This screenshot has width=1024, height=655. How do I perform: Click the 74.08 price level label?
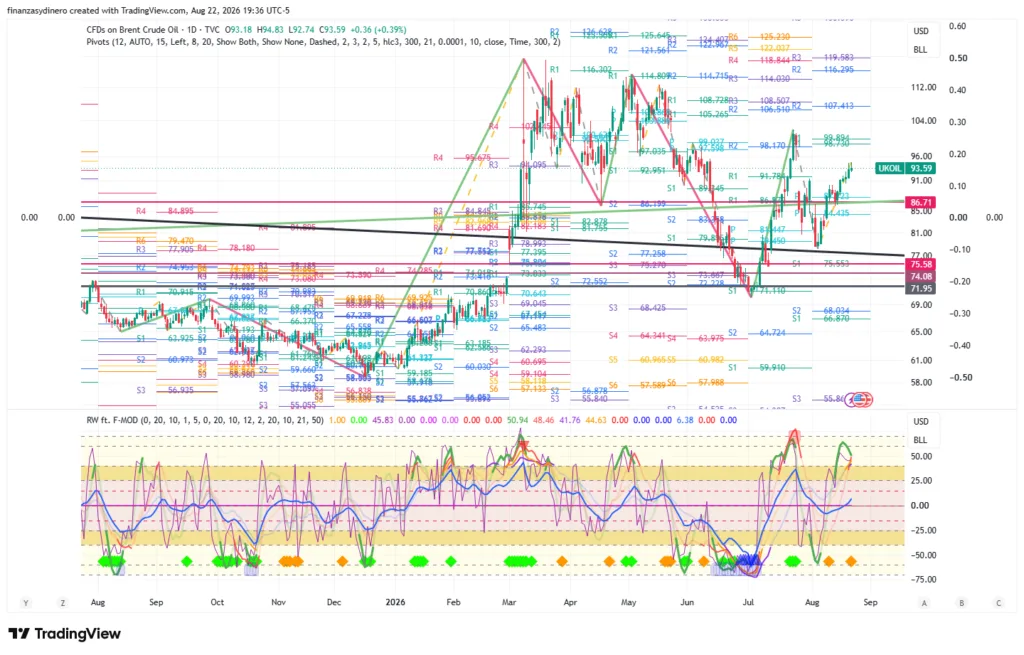coord(920,276)
